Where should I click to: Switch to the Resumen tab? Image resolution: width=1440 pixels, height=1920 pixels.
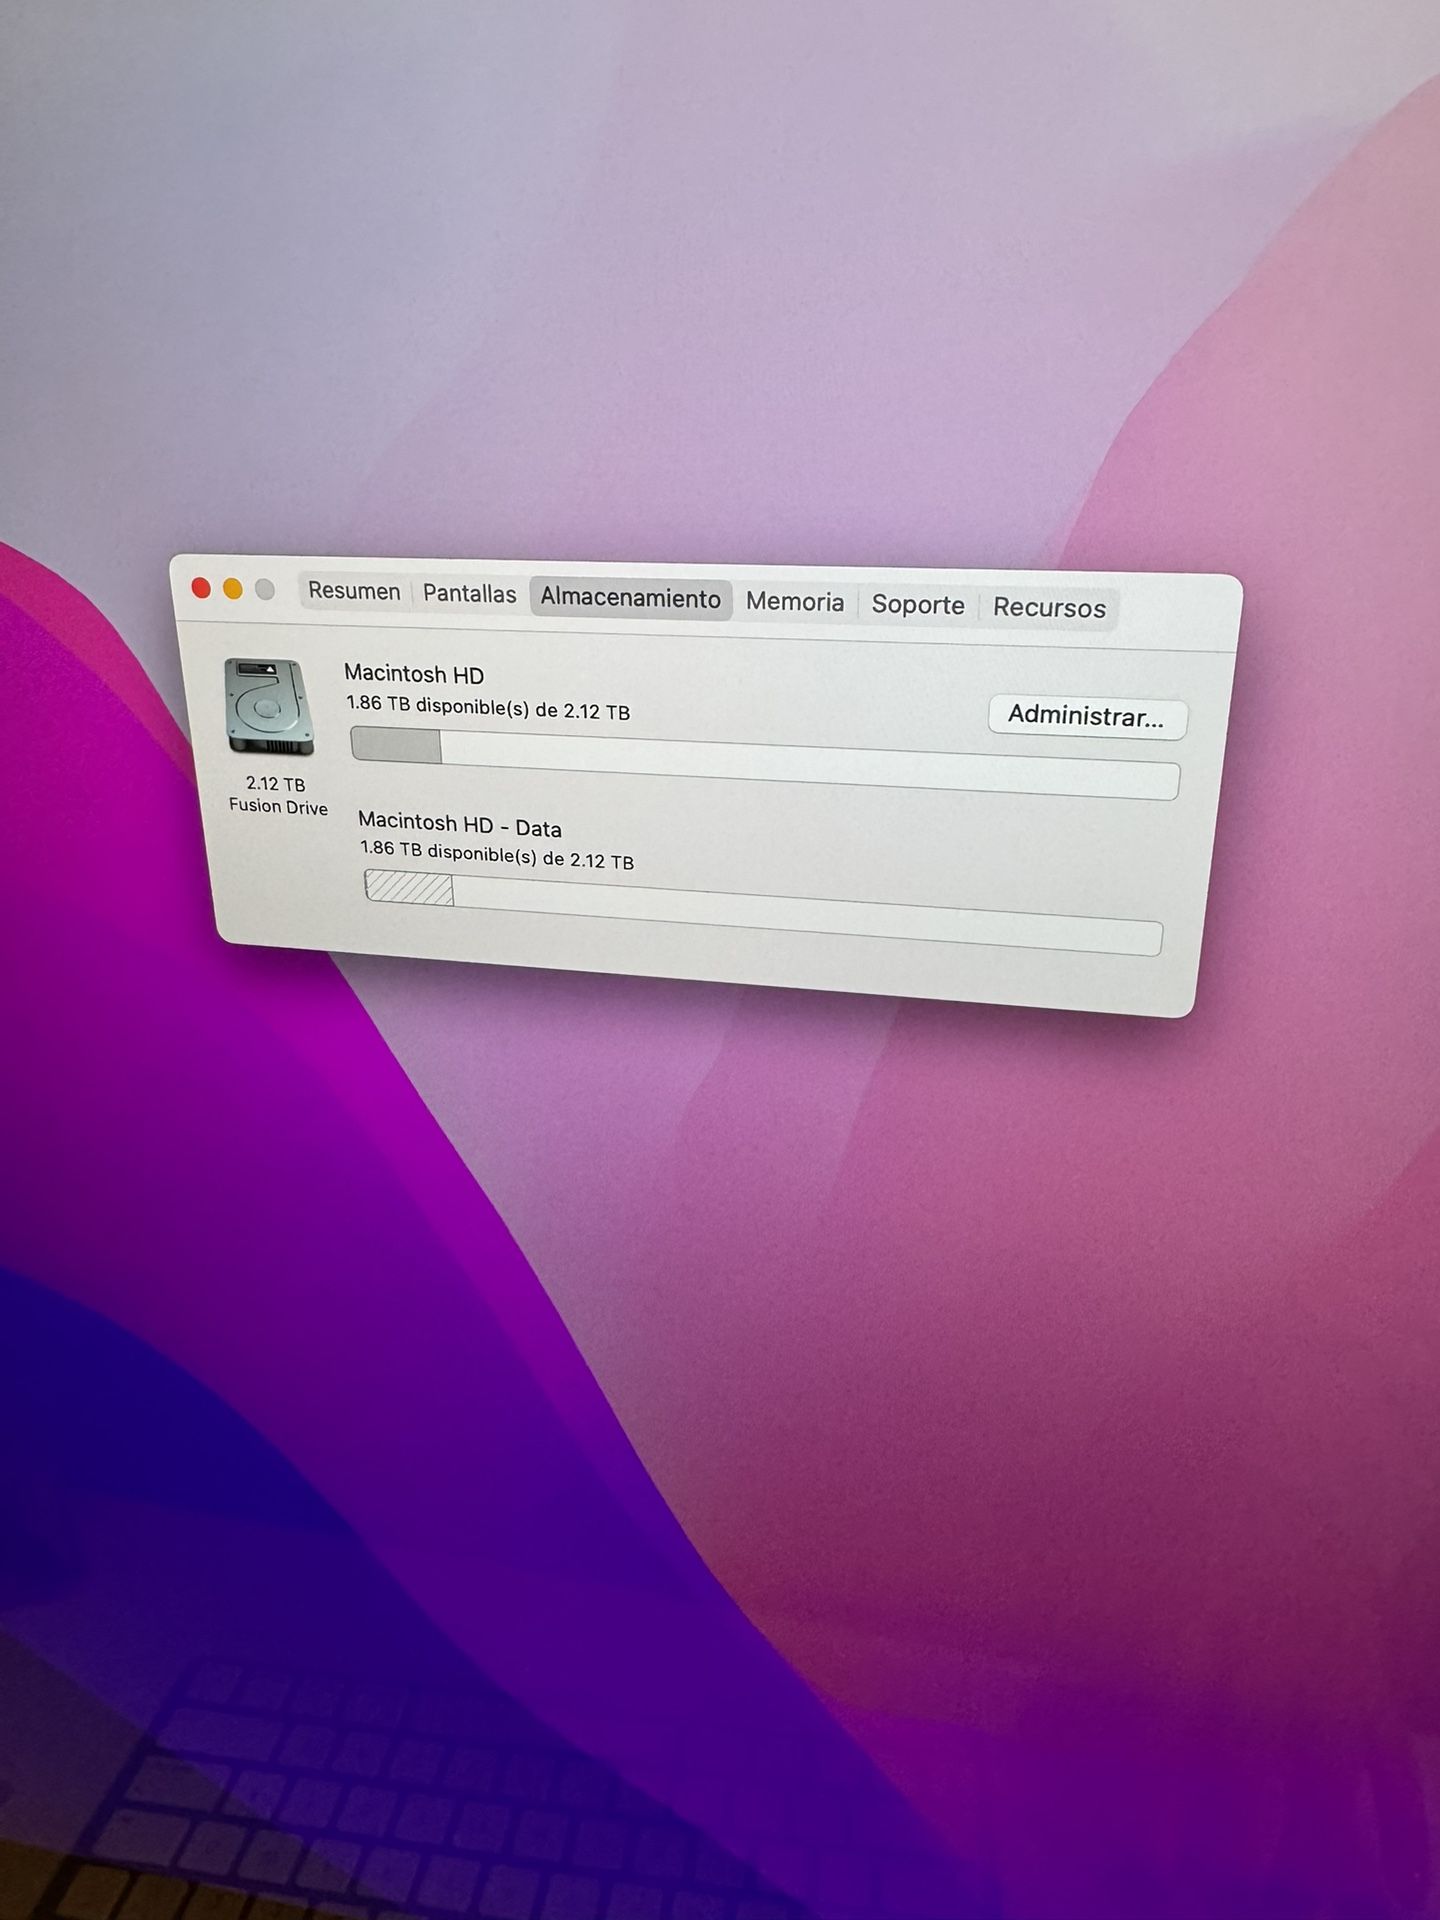click(x=354, y=591)
